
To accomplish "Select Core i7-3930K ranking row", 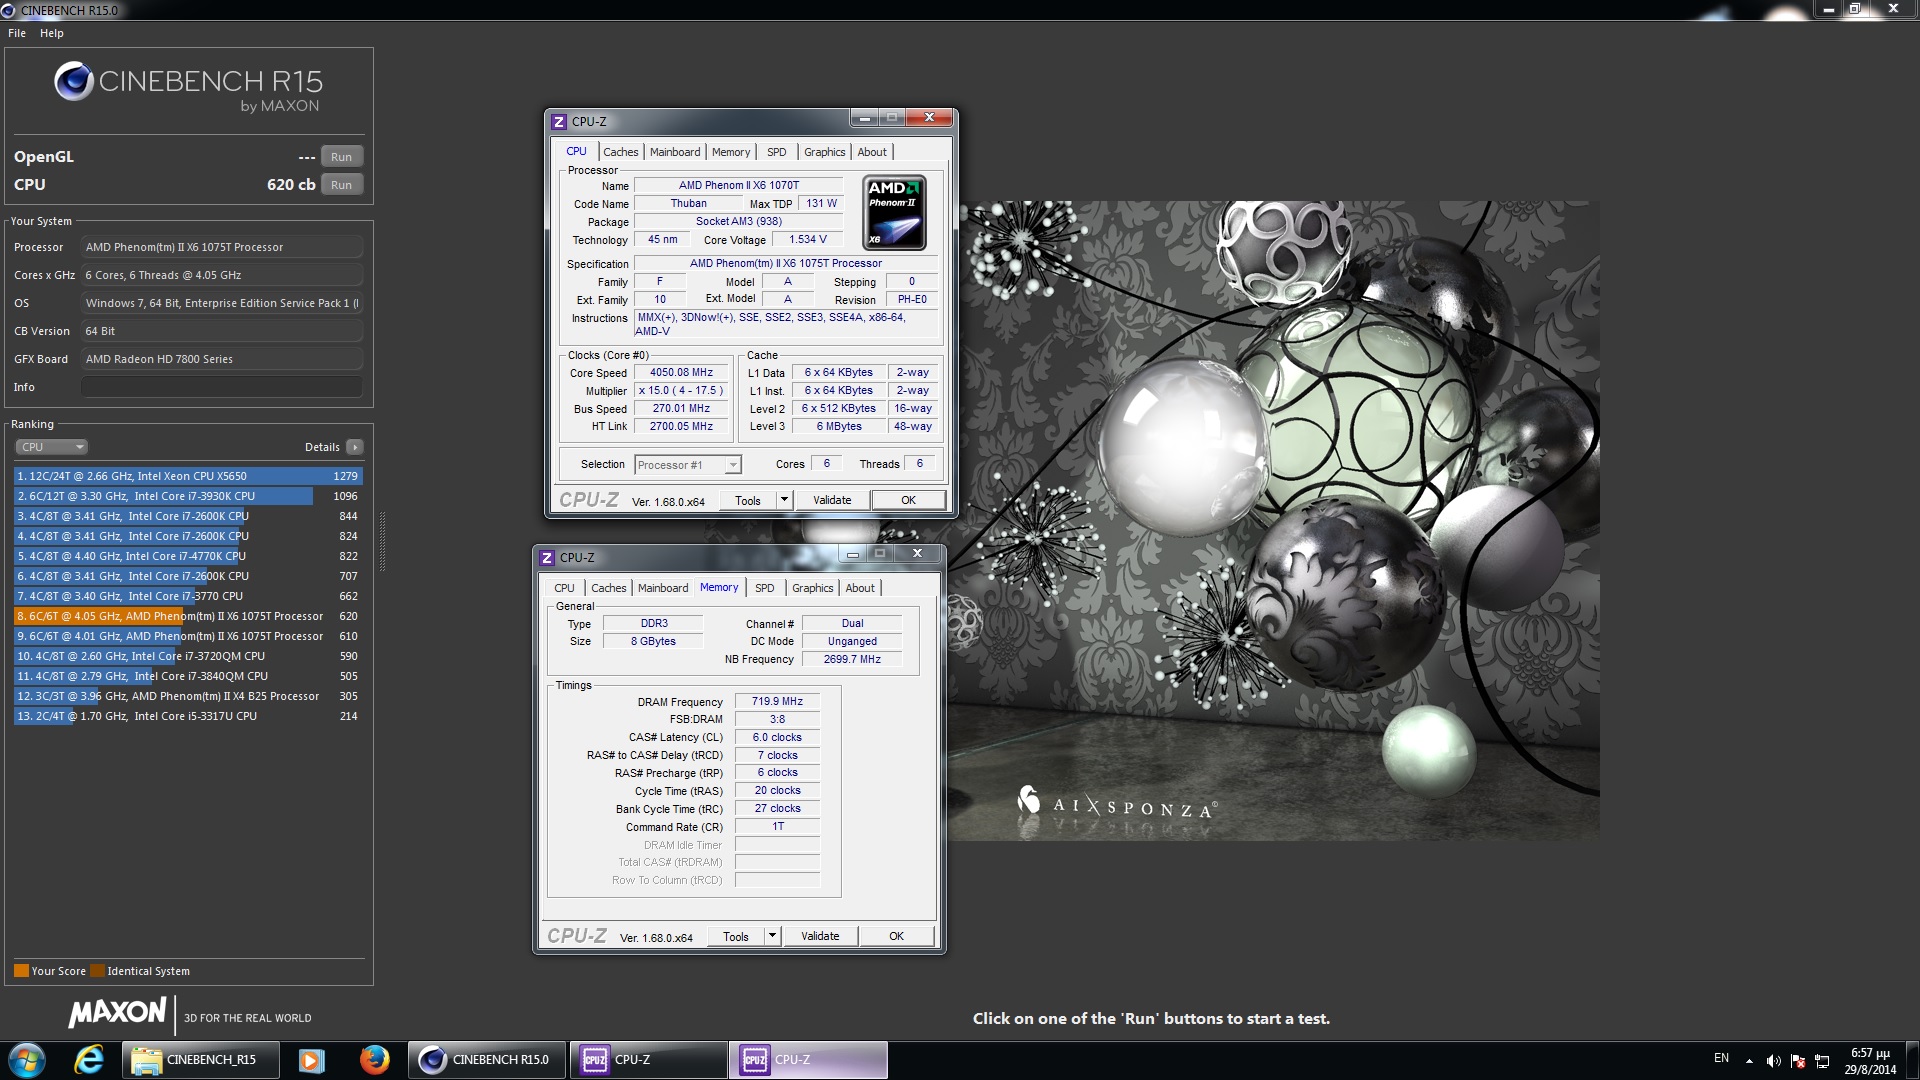I will coord(188,496).
